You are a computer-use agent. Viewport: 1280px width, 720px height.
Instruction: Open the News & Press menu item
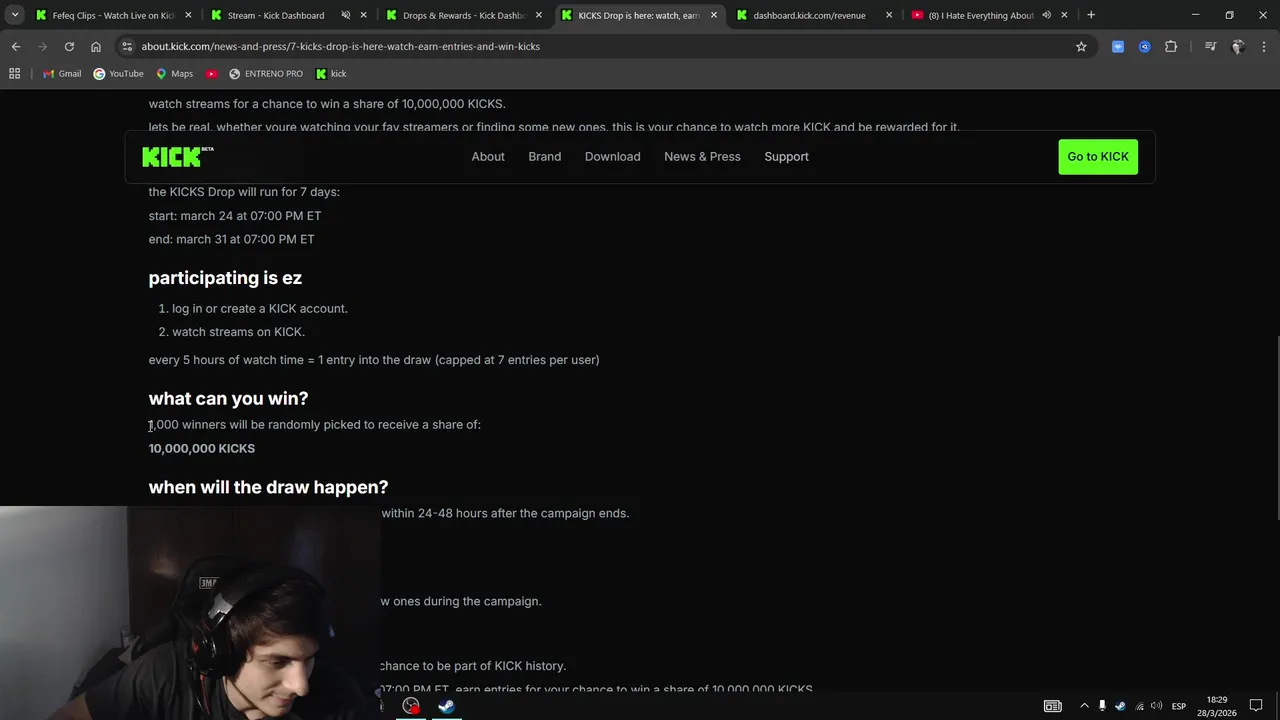tap(702, 156)
